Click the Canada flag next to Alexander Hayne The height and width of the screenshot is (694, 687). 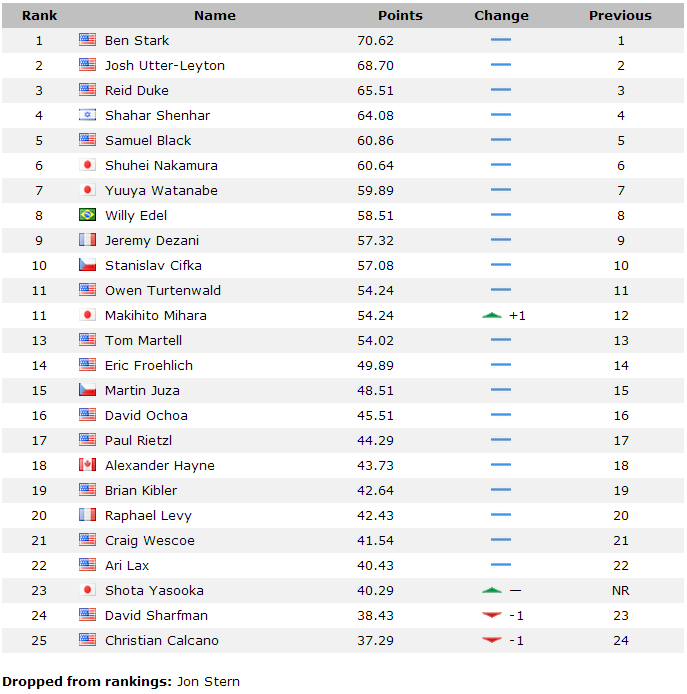(x=87, y=465)
